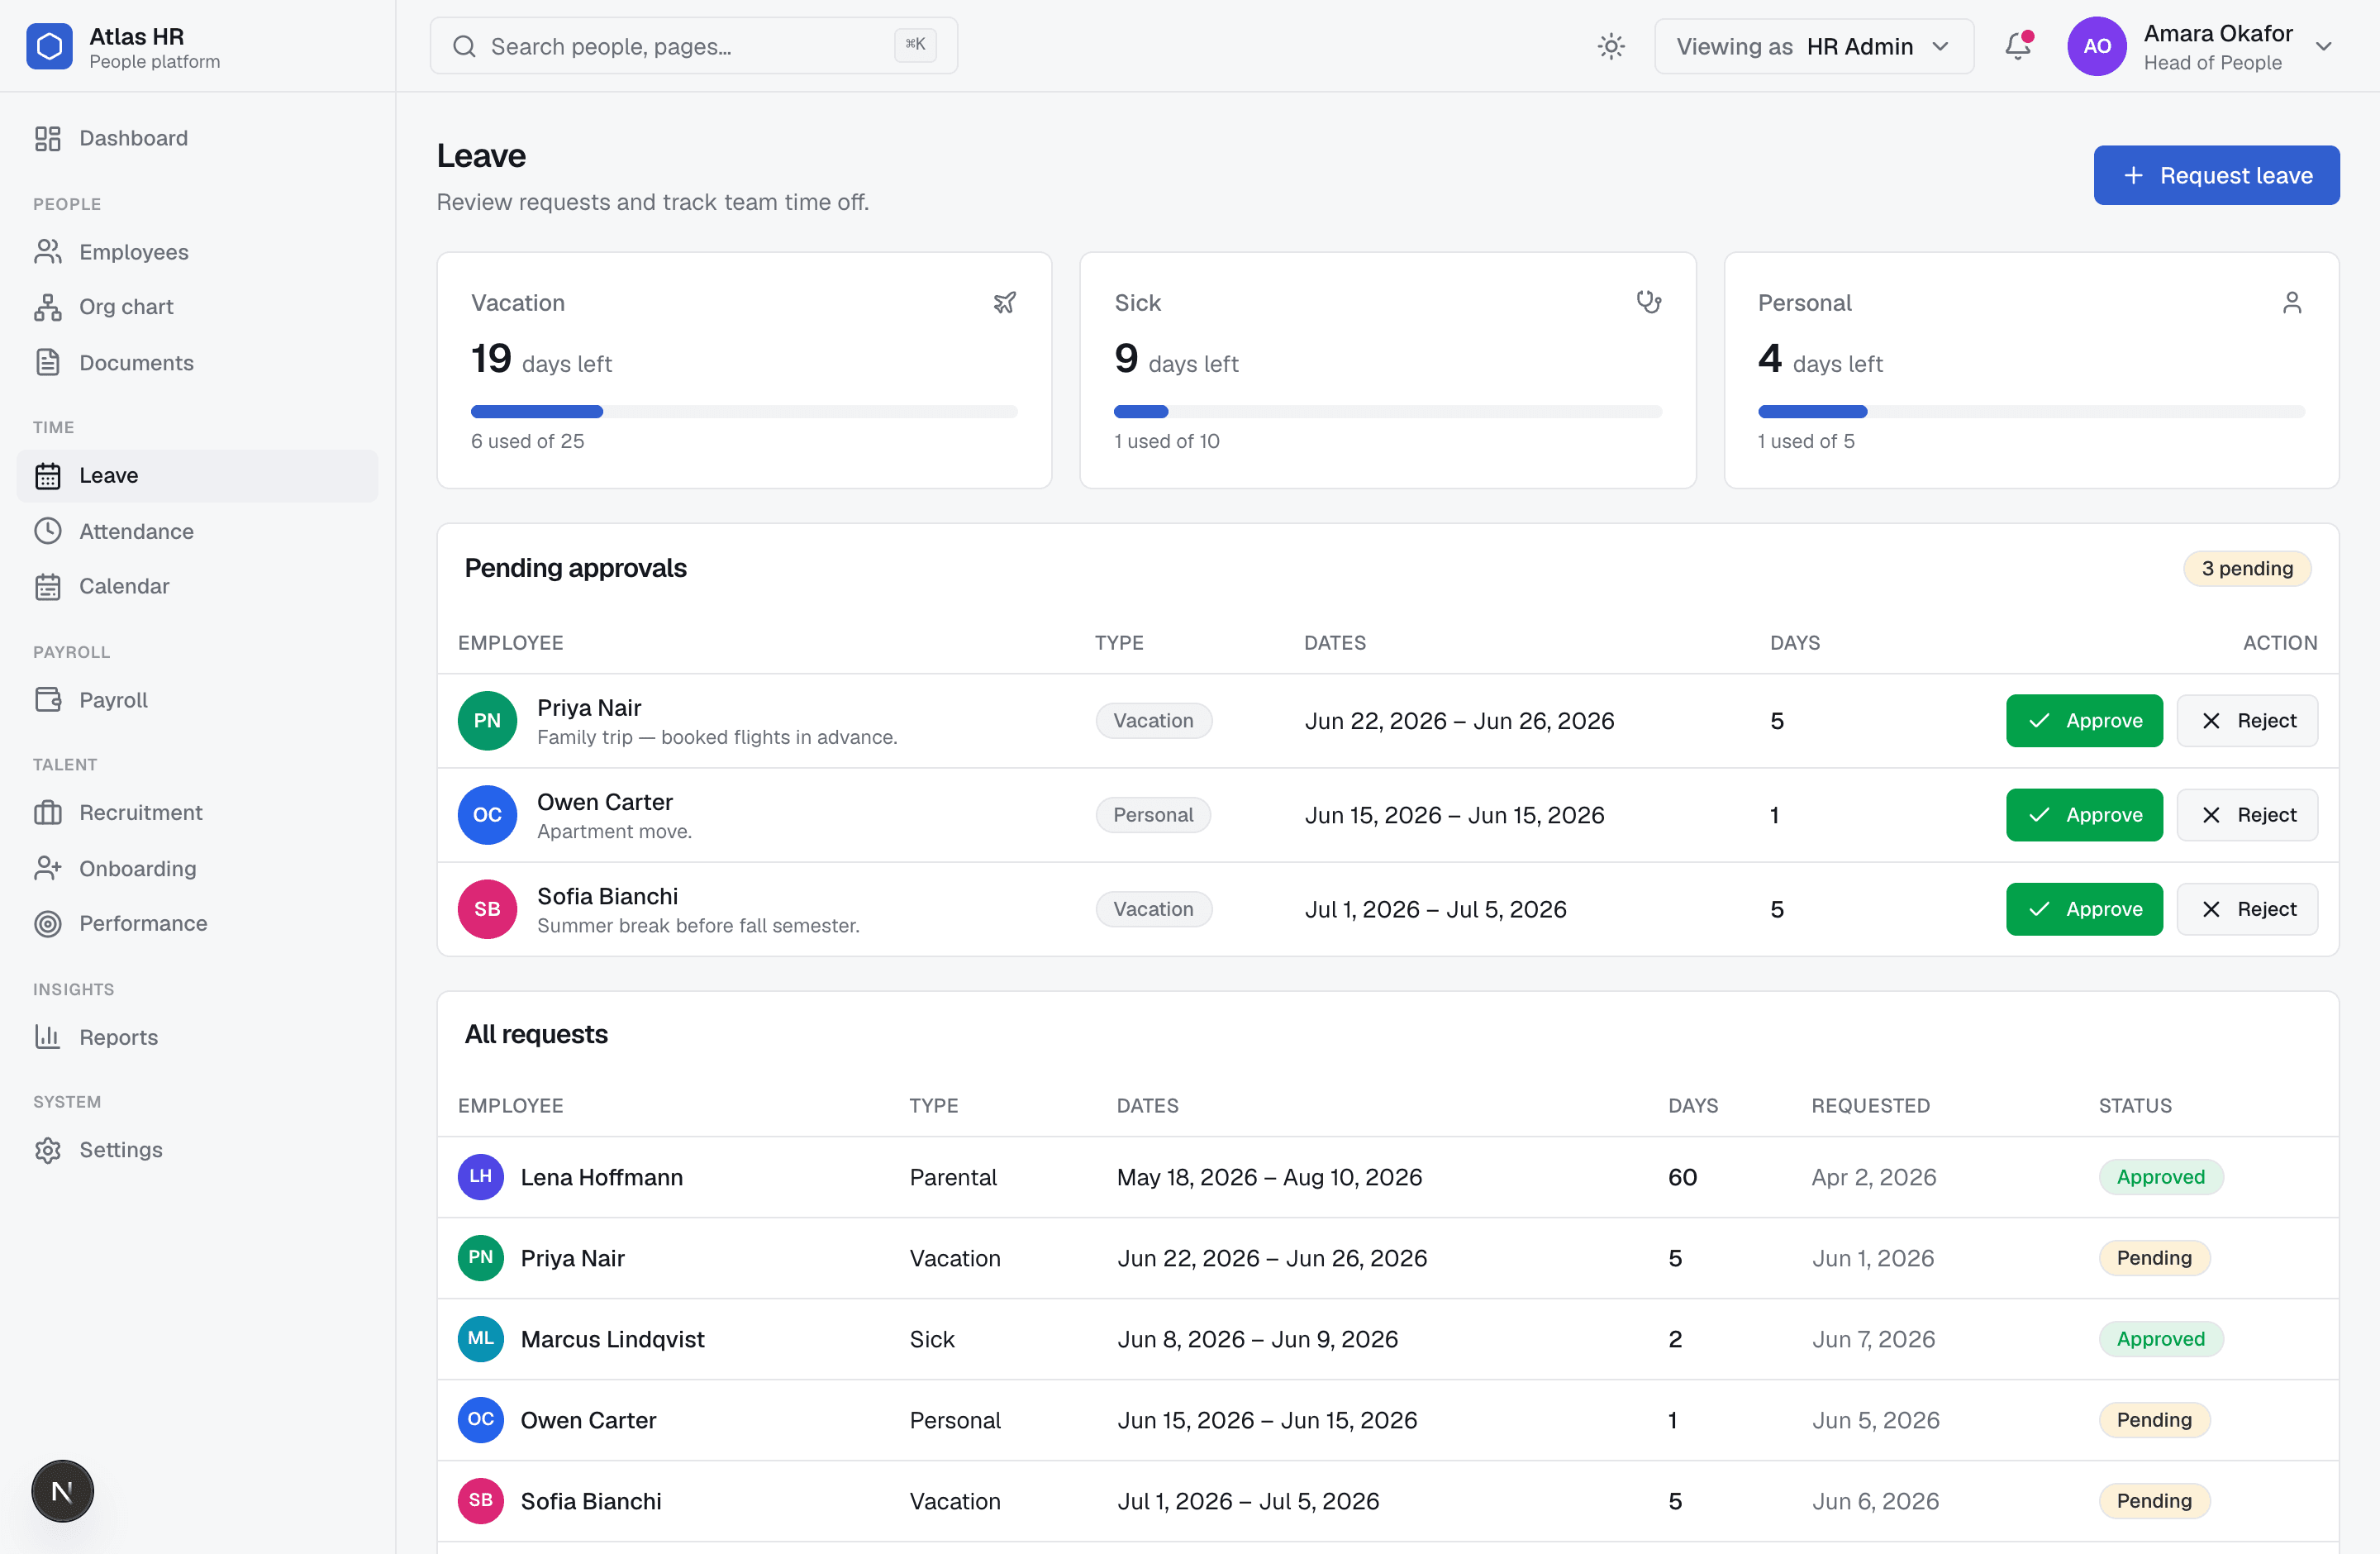Open the Org chart page
This screenshot has width=2380, height=1554.
(x=197, y=307)
